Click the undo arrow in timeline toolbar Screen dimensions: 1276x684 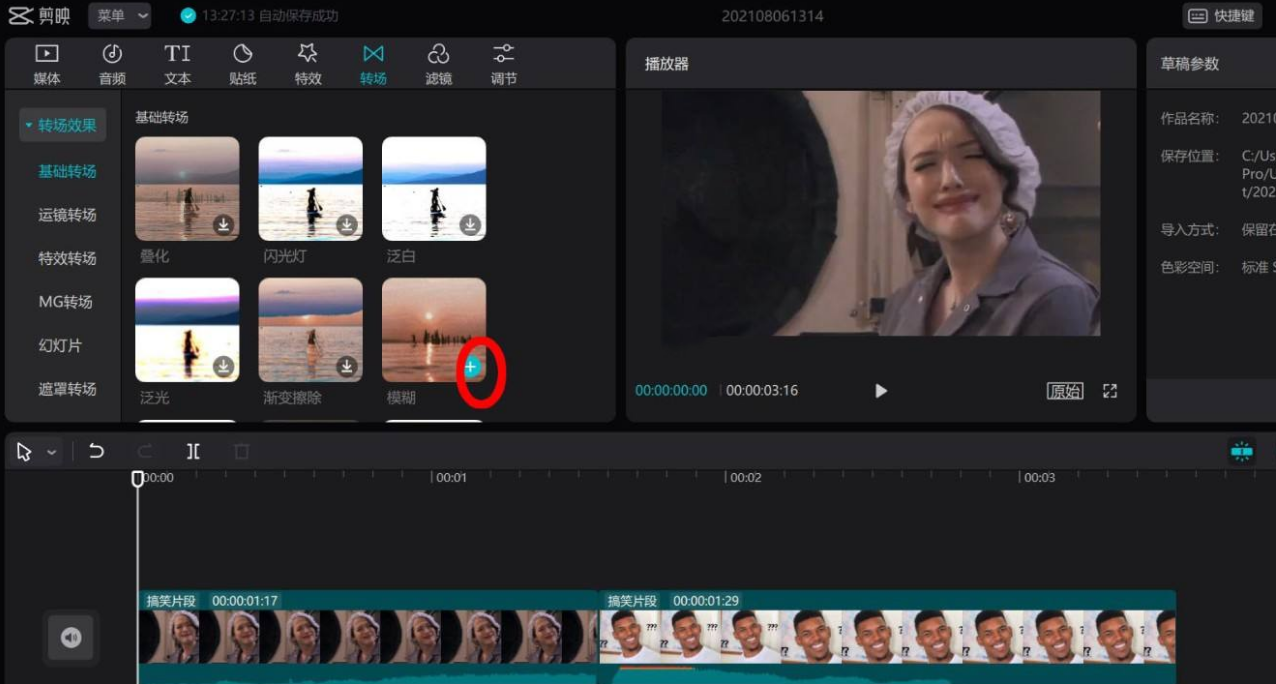point(96,451)
